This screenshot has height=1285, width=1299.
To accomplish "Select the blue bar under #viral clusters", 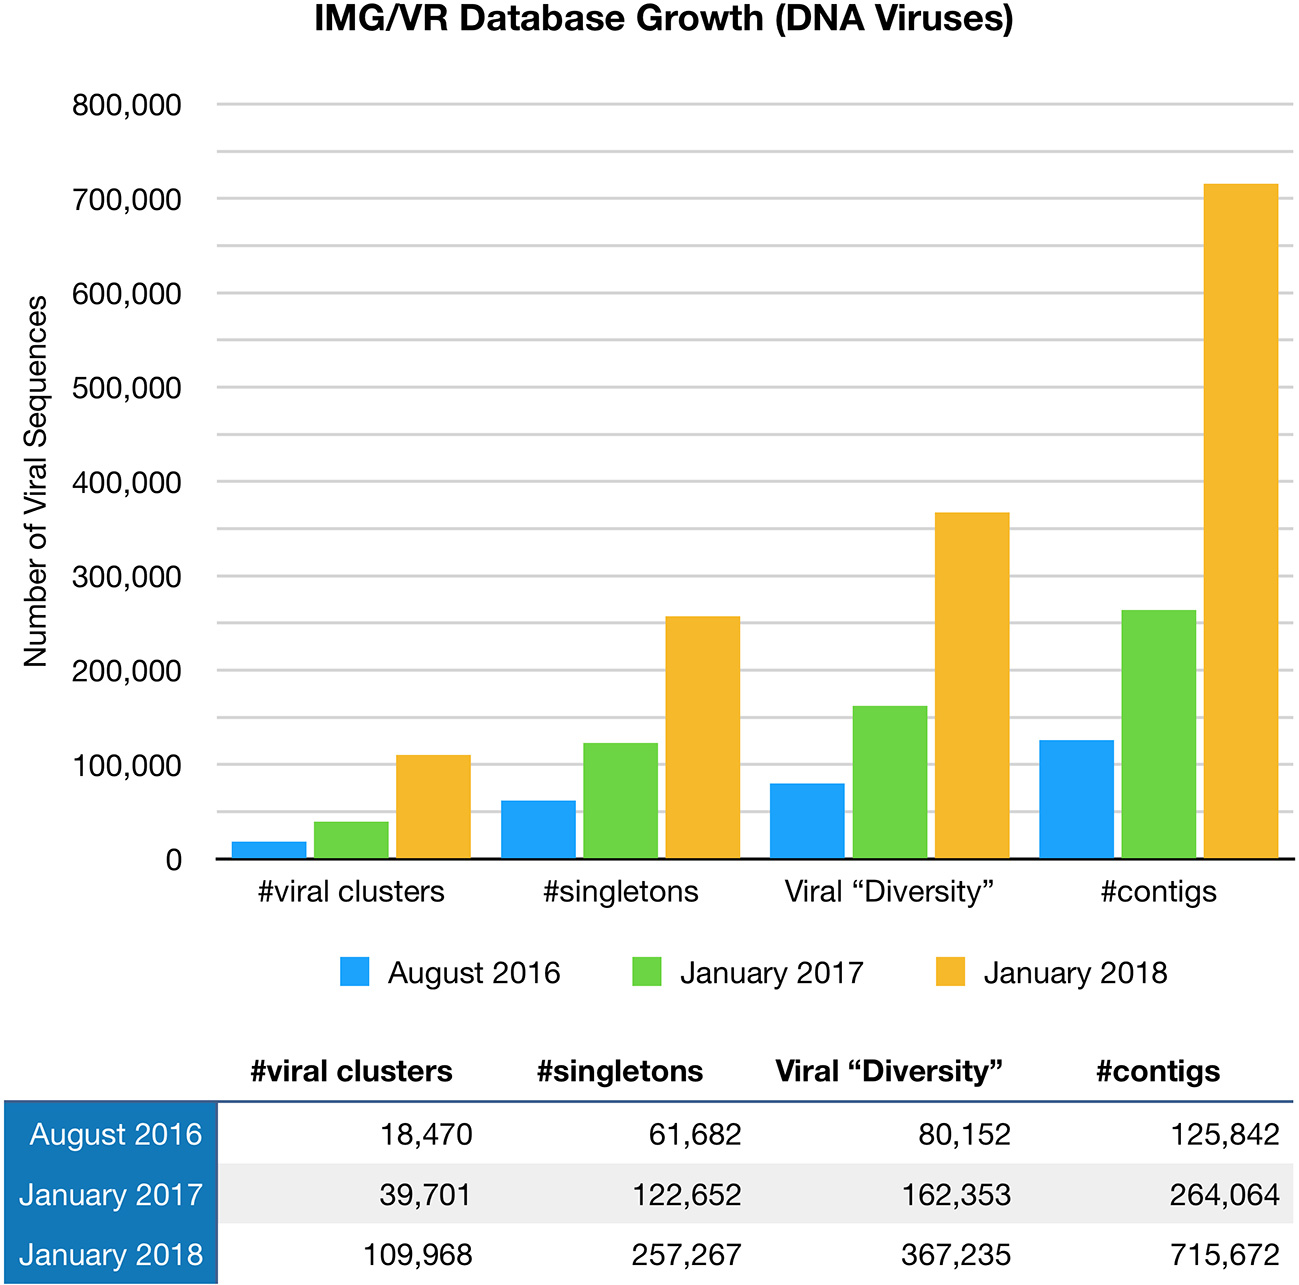I will click(x=269, y=850).
